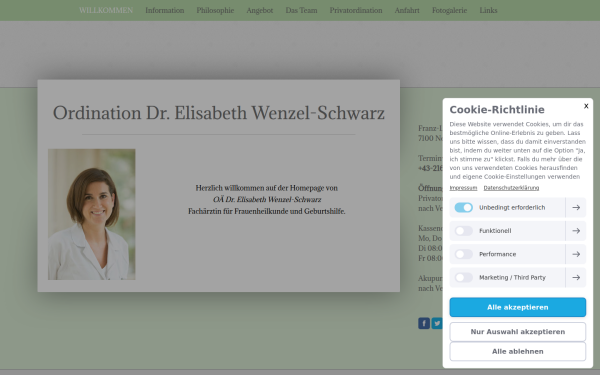This screenshot has width=600, height=375.
Task: Open the WILLKOMMEN menu item
Action: coord(106,10)
